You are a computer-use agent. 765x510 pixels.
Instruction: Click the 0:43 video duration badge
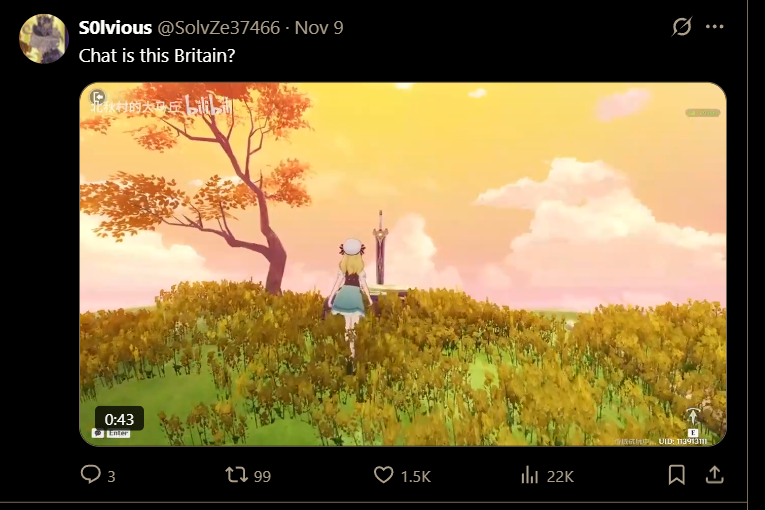[x=119, y=419]
